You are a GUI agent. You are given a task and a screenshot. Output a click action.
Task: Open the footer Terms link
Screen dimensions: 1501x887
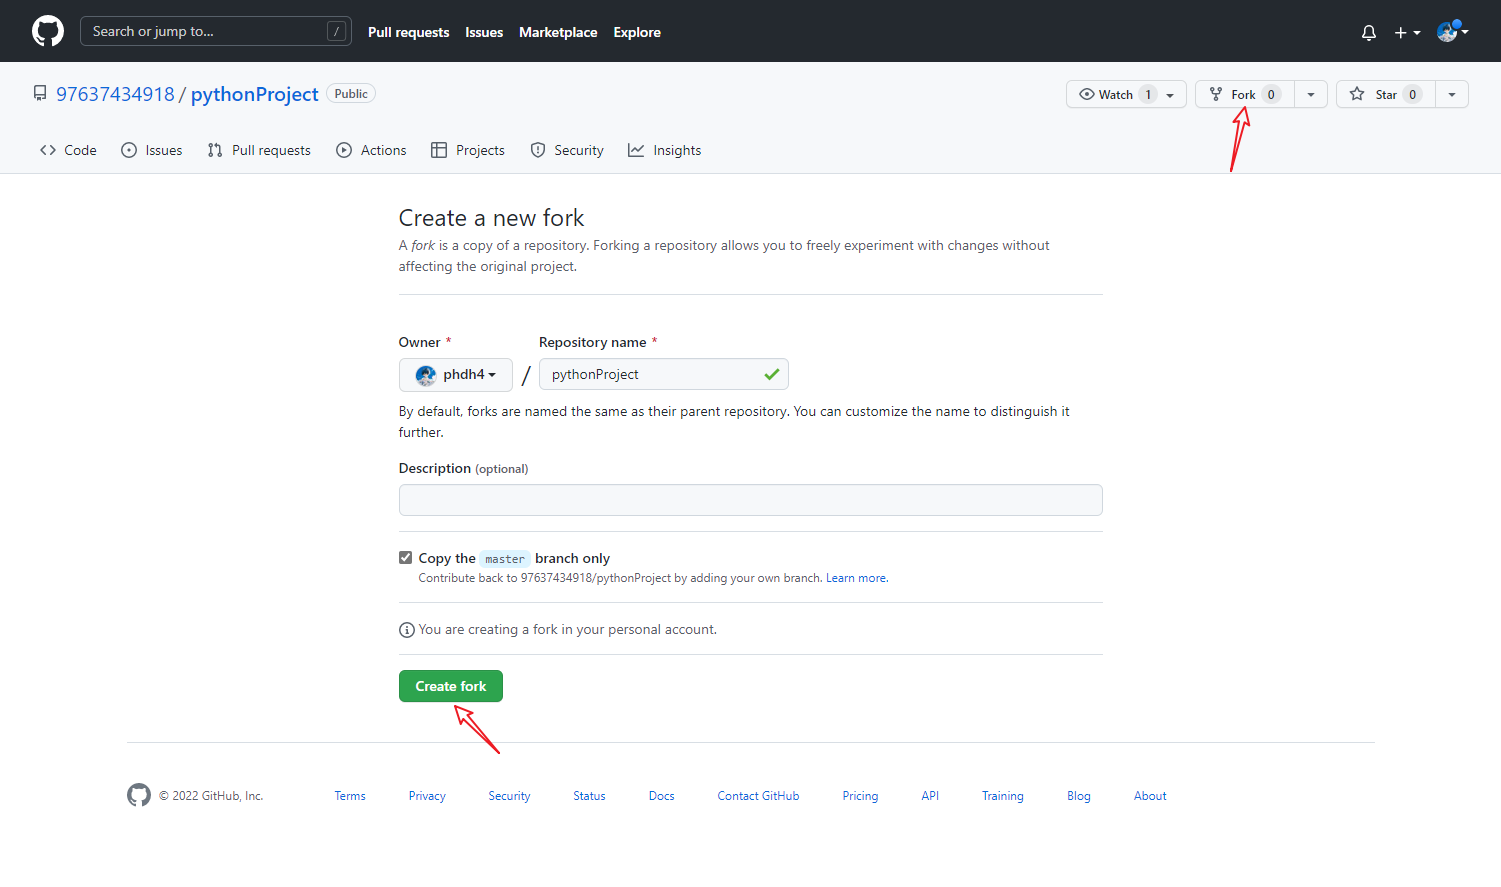click(350, 796)
